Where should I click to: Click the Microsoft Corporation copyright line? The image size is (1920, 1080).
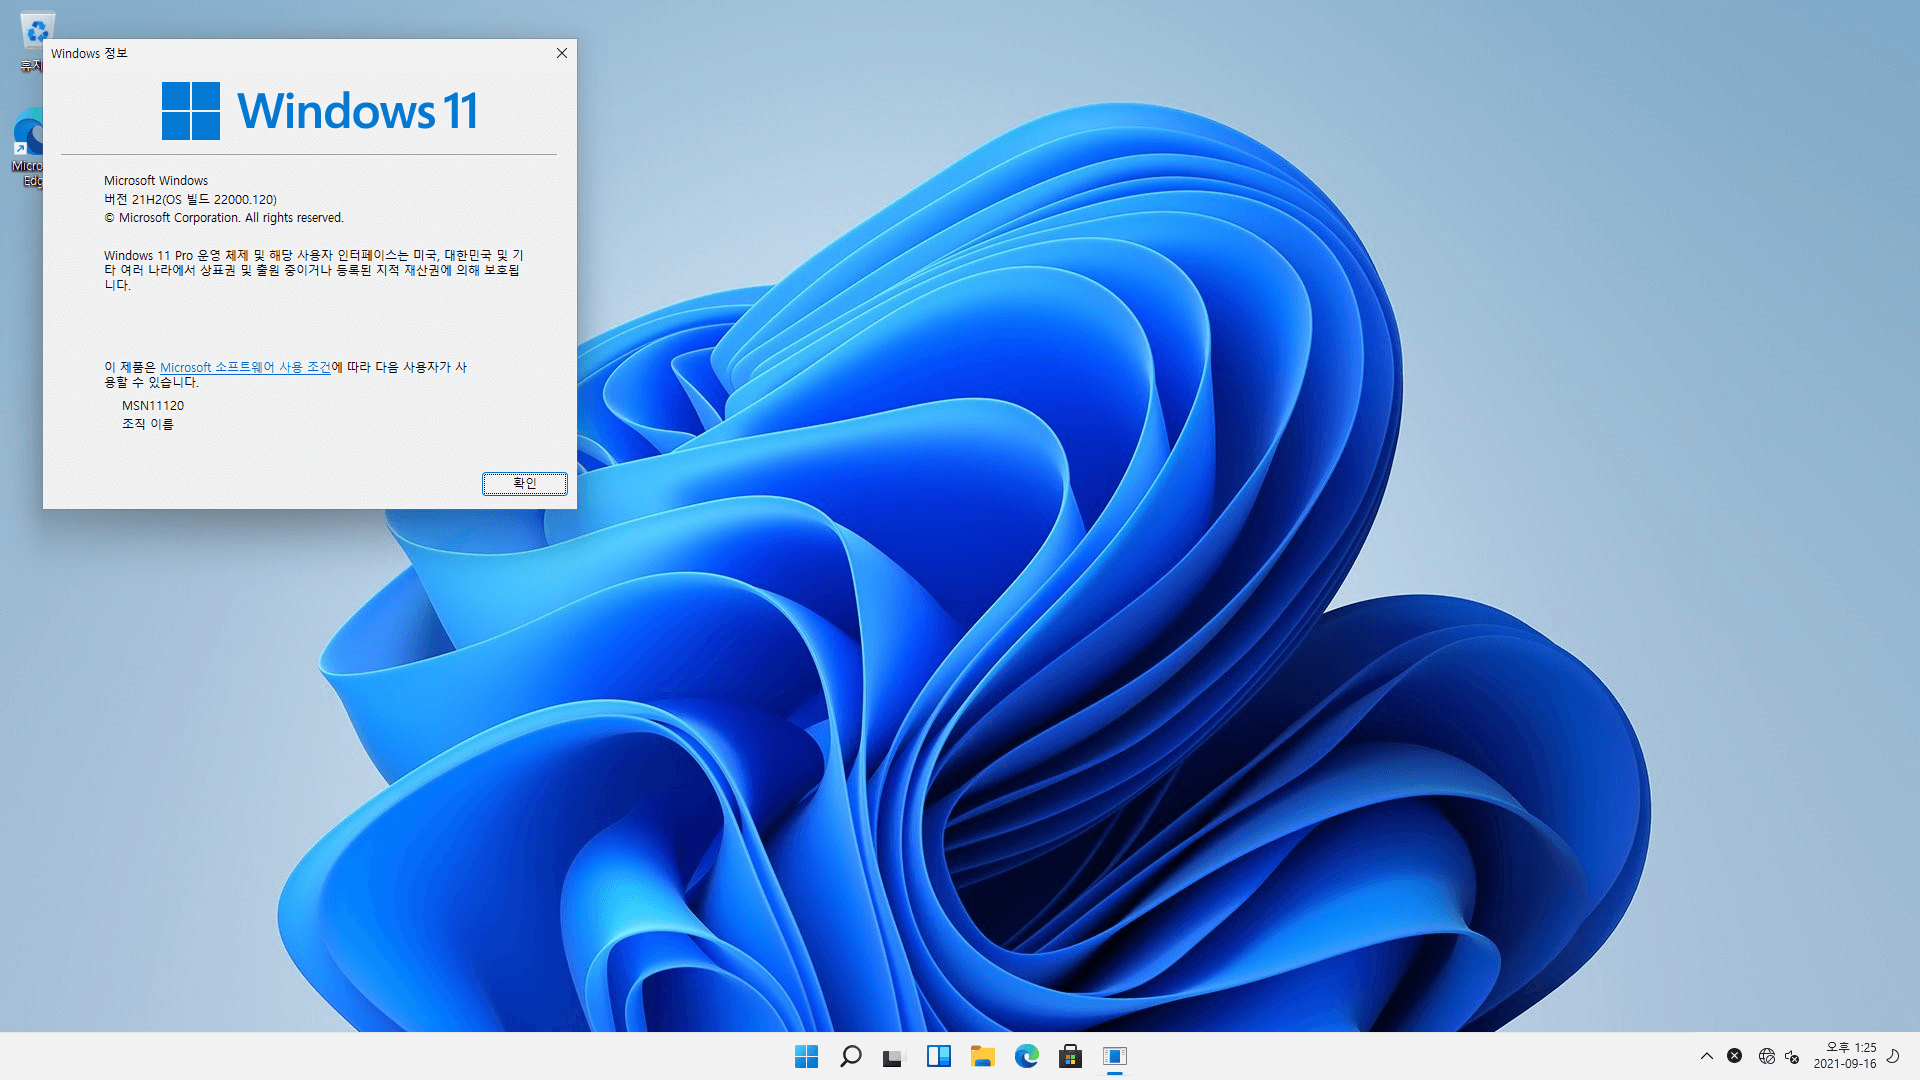(x=224, y=218)
